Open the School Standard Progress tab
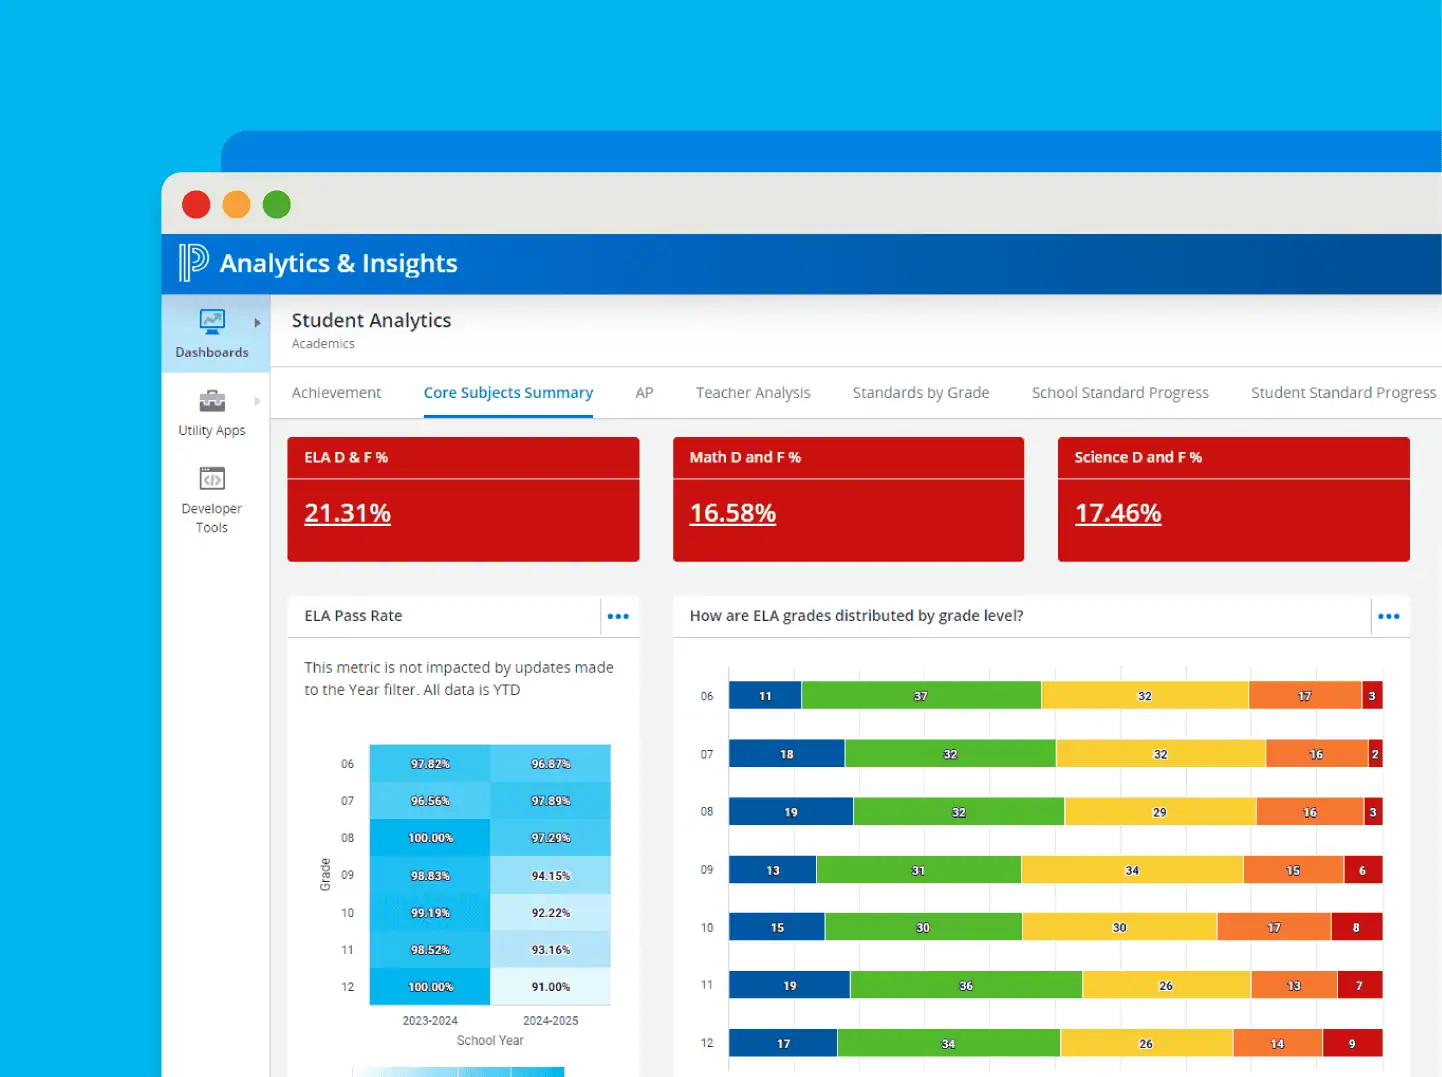 pyautogui.click(x=1120, y=392)
